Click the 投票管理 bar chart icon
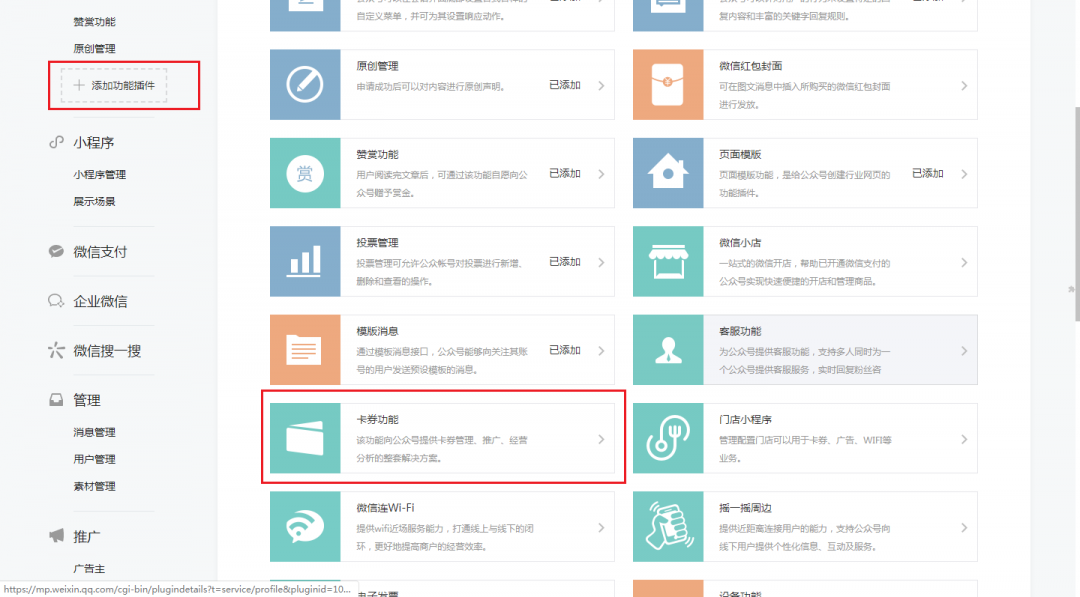 click(305, 262)
